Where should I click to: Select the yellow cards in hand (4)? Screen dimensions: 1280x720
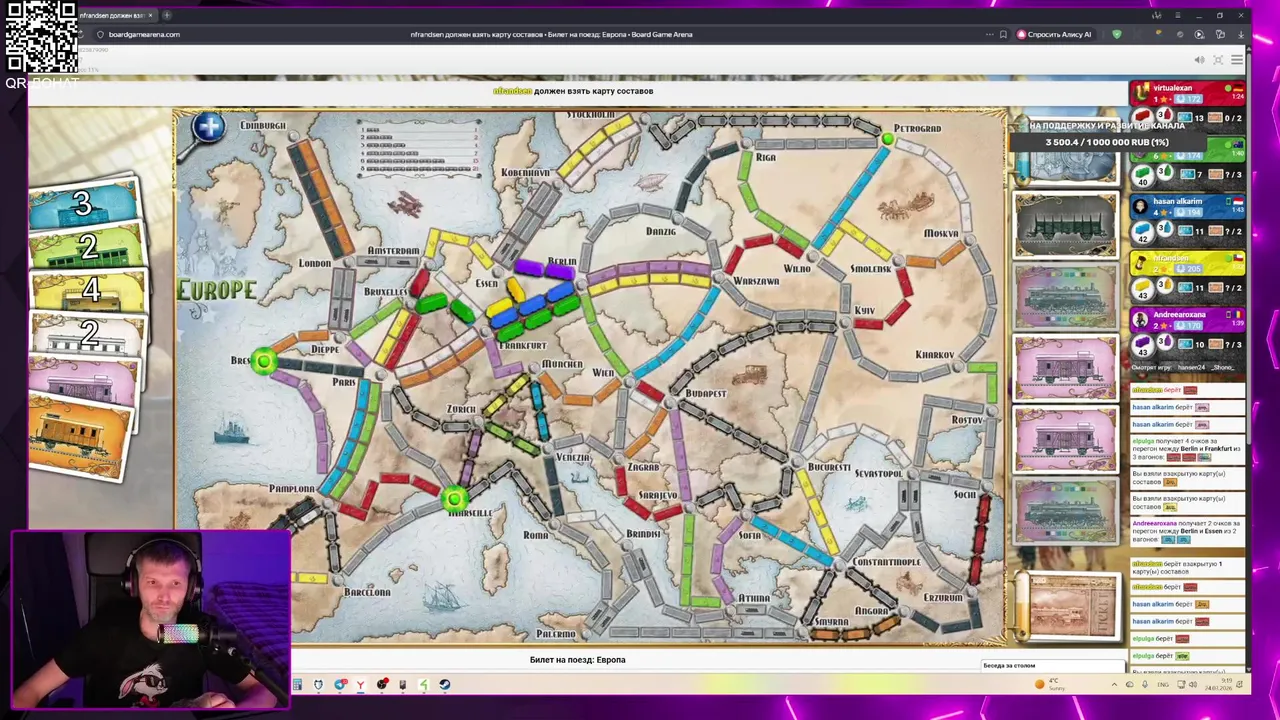click(90, 290)
